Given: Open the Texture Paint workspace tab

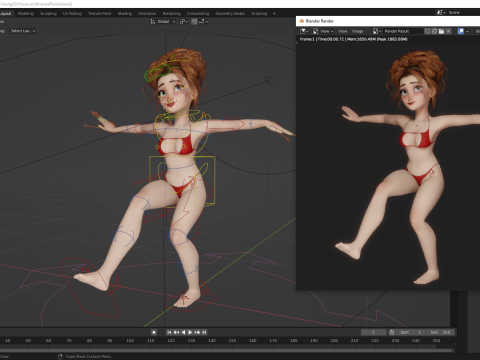Looking at the screenshot, I should (99, 13).
